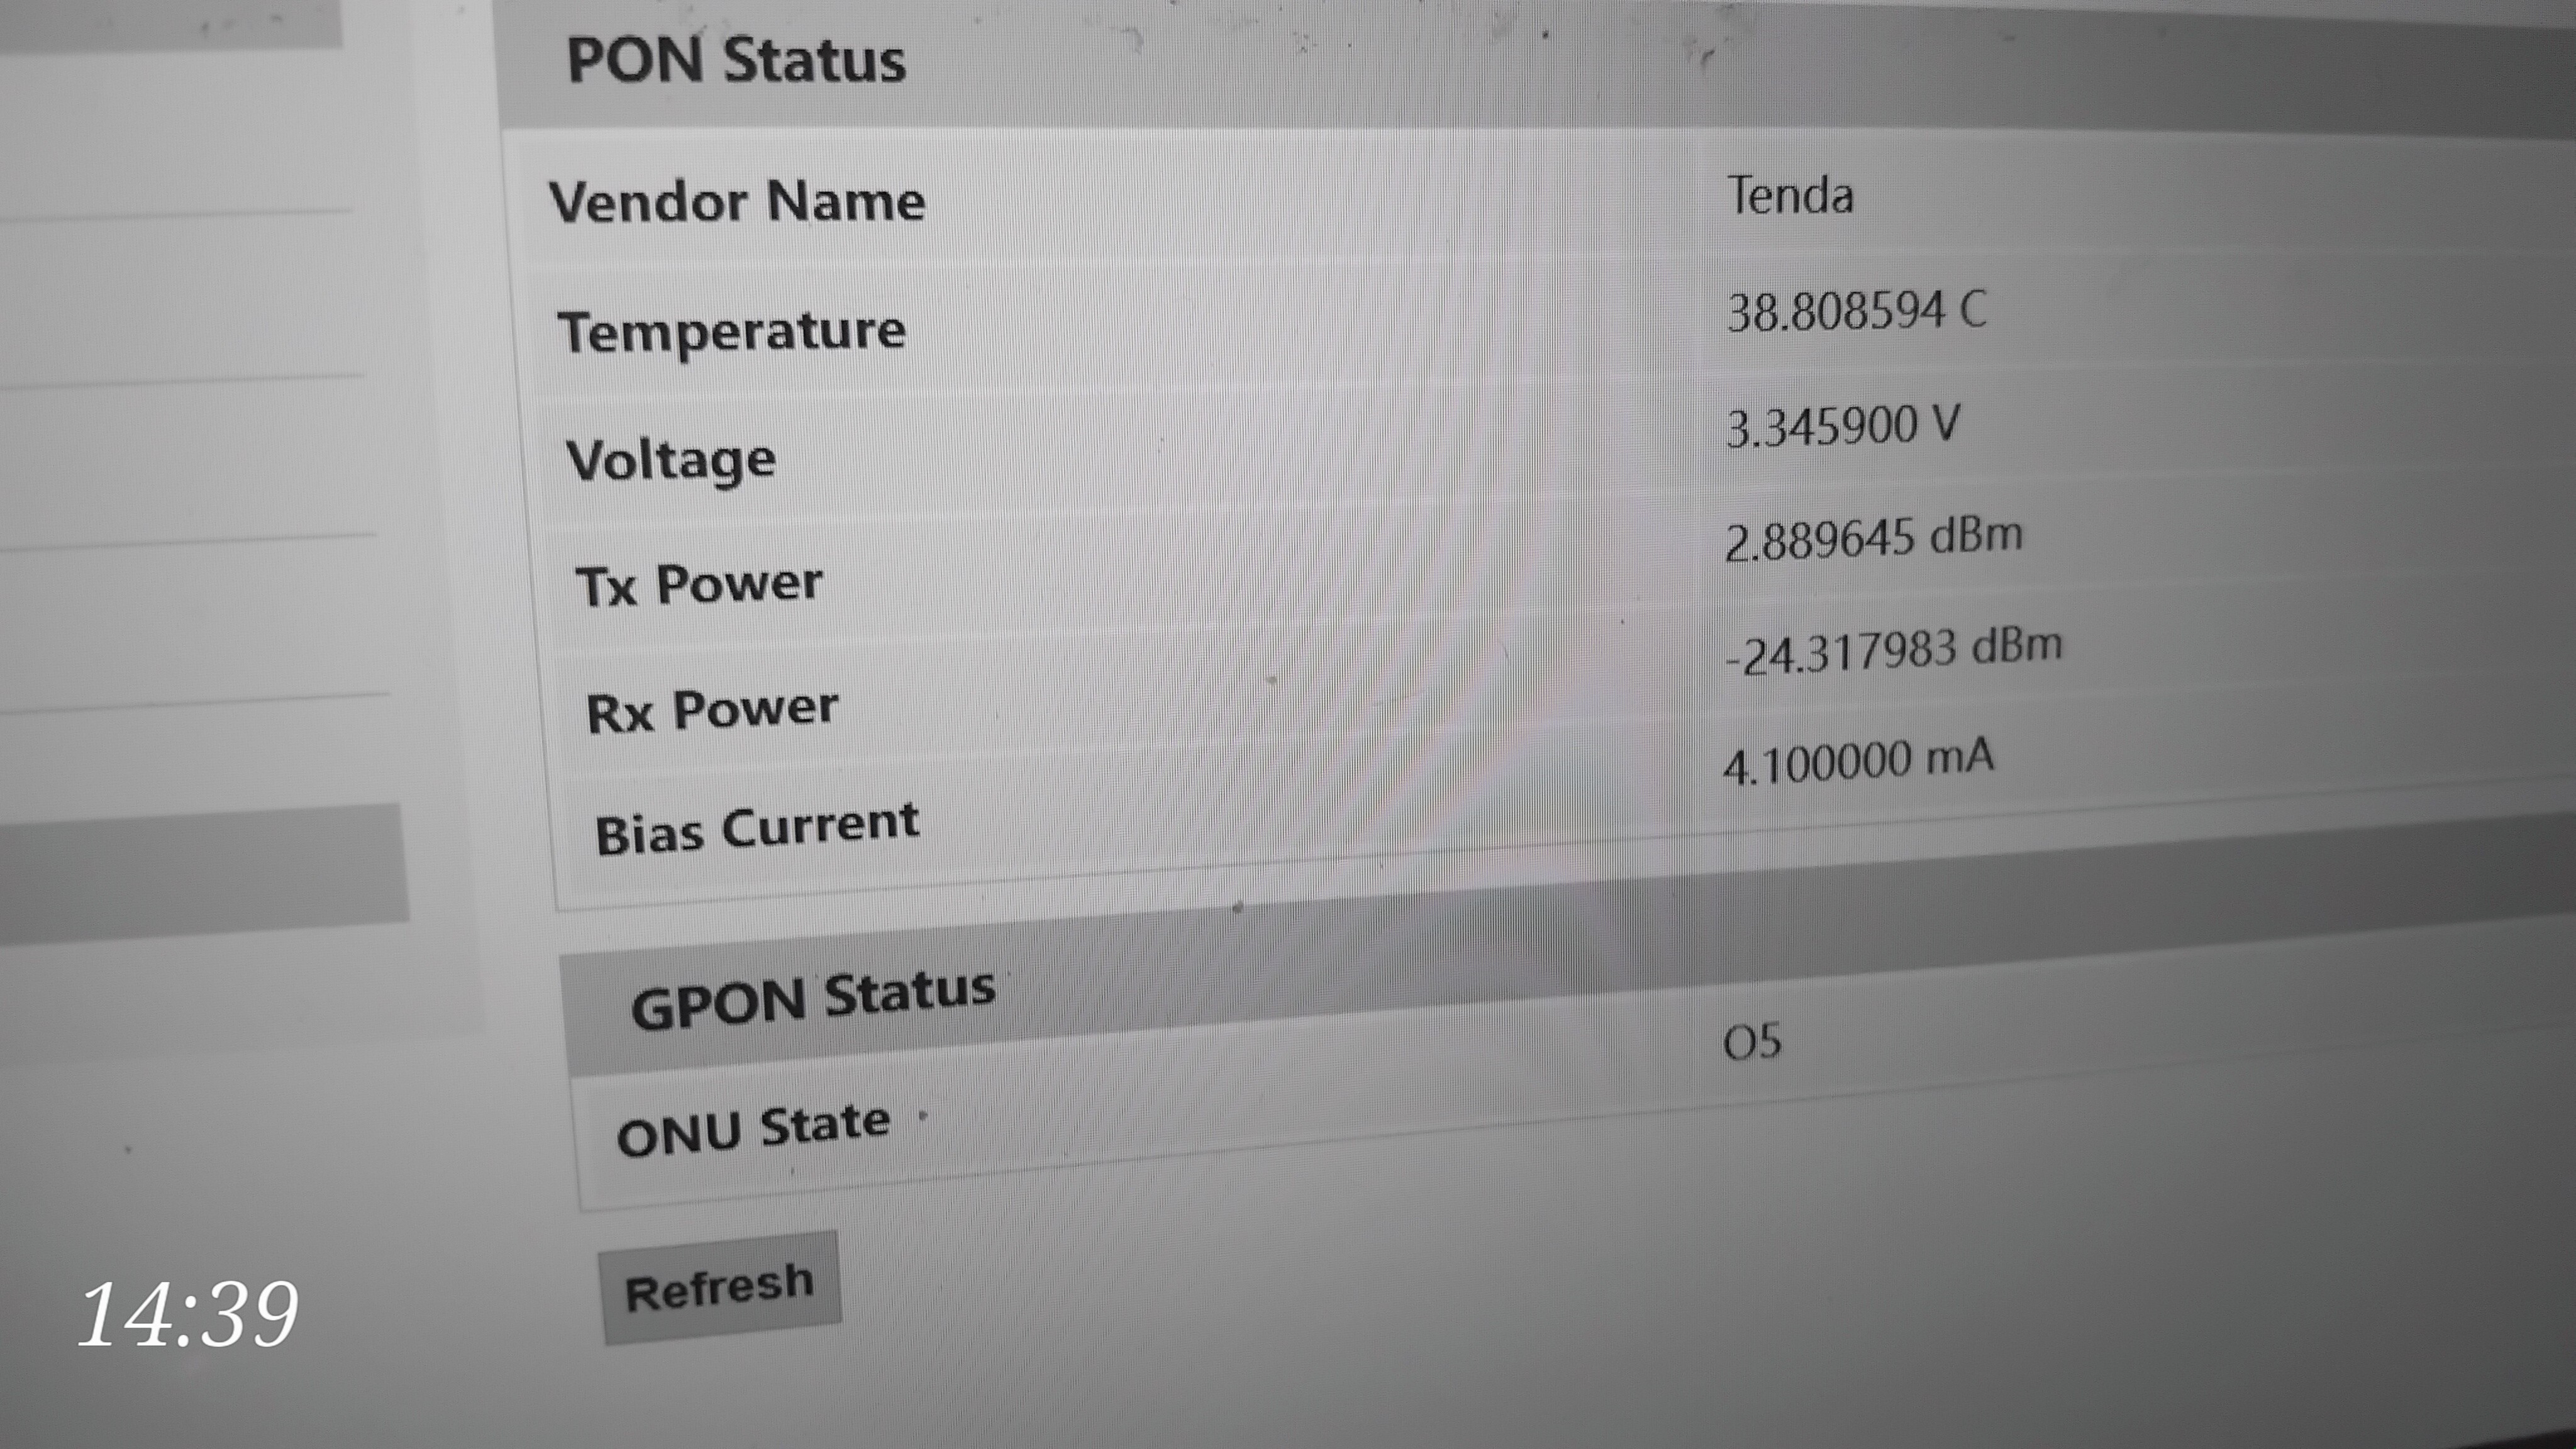Click the GPON Status section header

click(x=812, y=998)
